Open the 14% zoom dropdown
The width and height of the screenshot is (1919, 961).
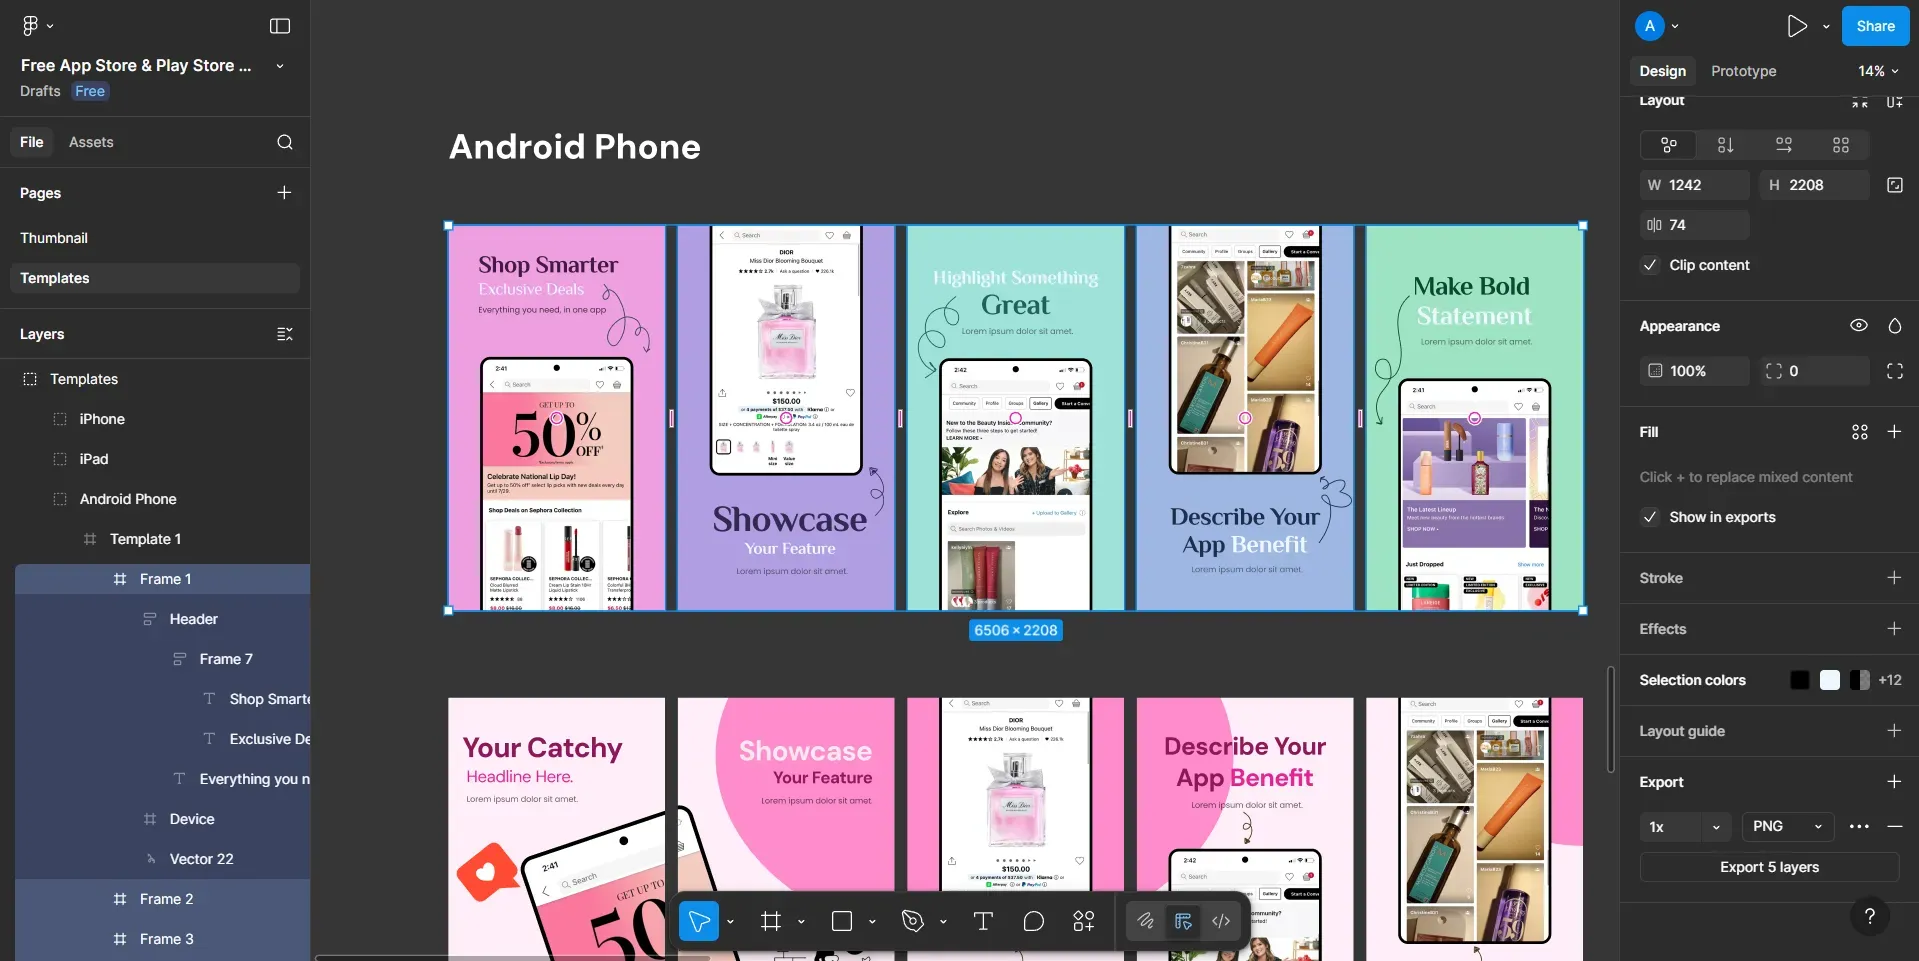[x=1876, y=71]
